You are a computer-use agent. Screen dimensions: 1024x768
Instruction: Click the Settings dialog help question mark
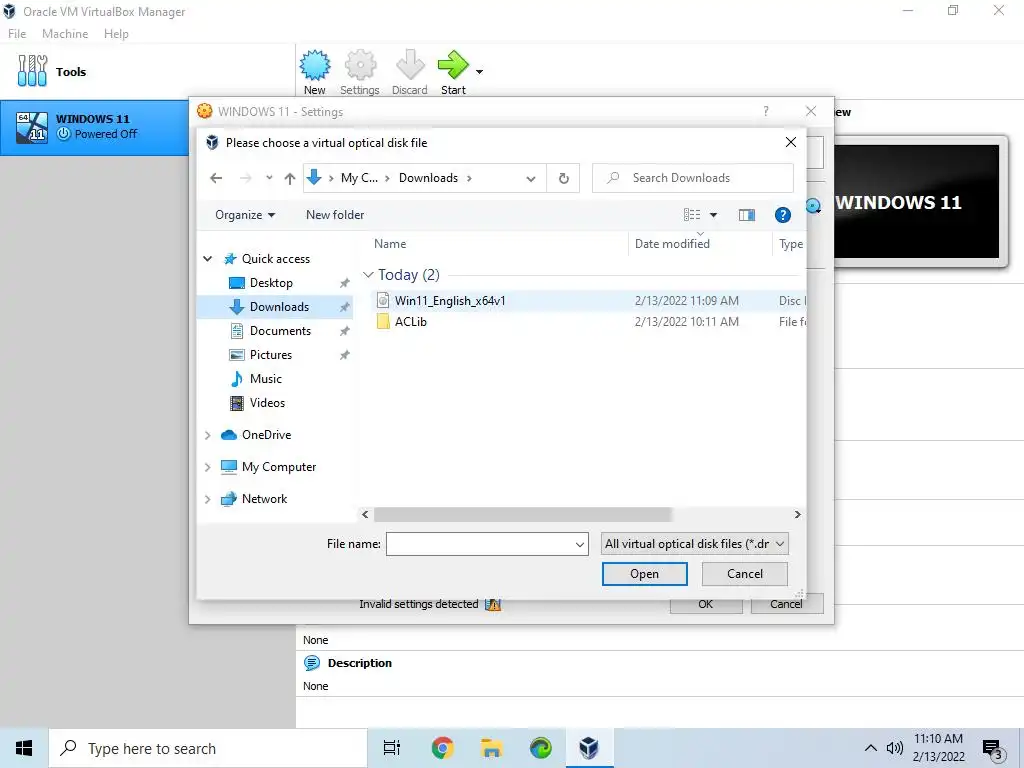(x=765, y=112)
